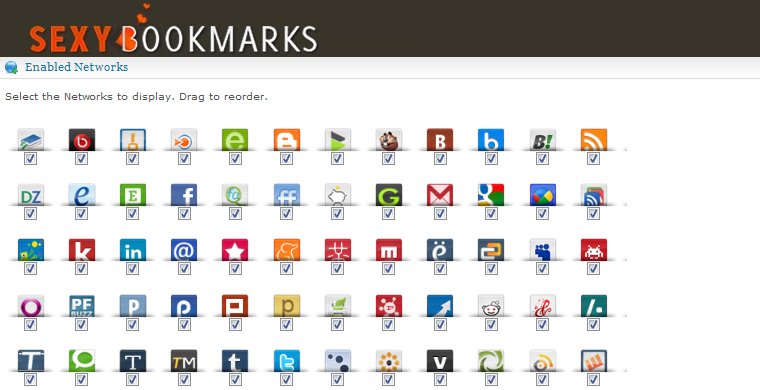This screenshot has height=390, width=760.
Task: Select the red lowercase k icon
Action: (x=81, y=250)
